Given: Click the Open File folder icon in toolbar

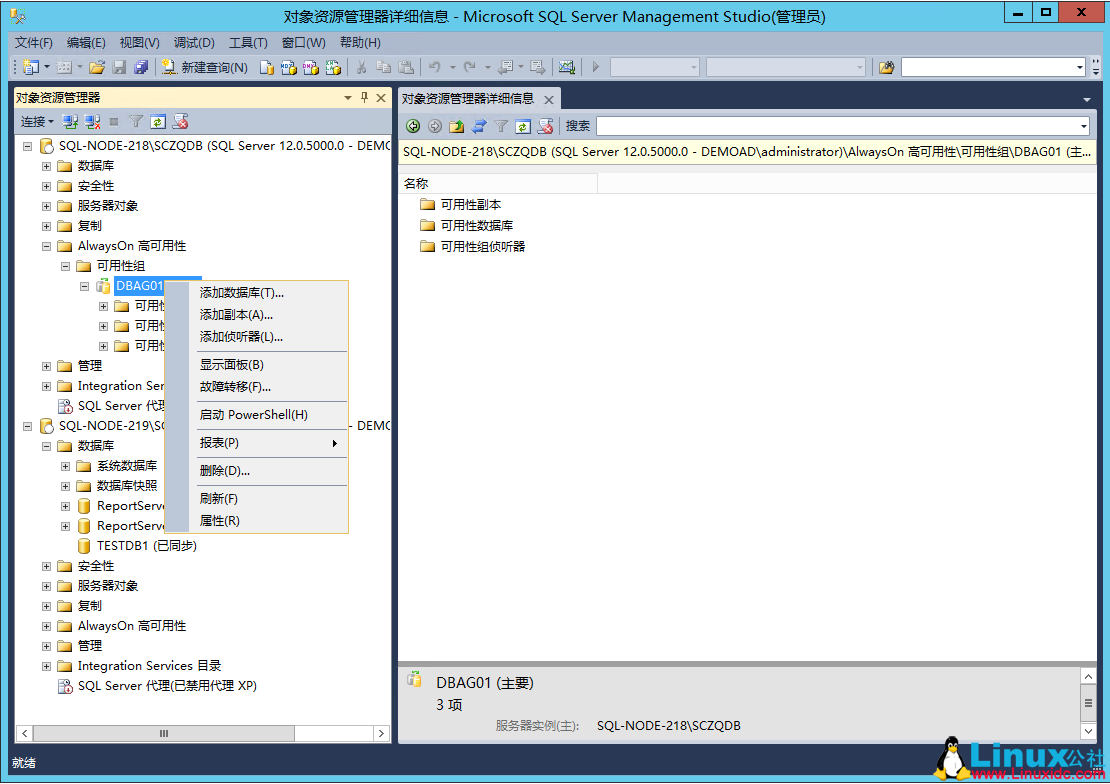Looking at the screenshot, I should [95, 66].
